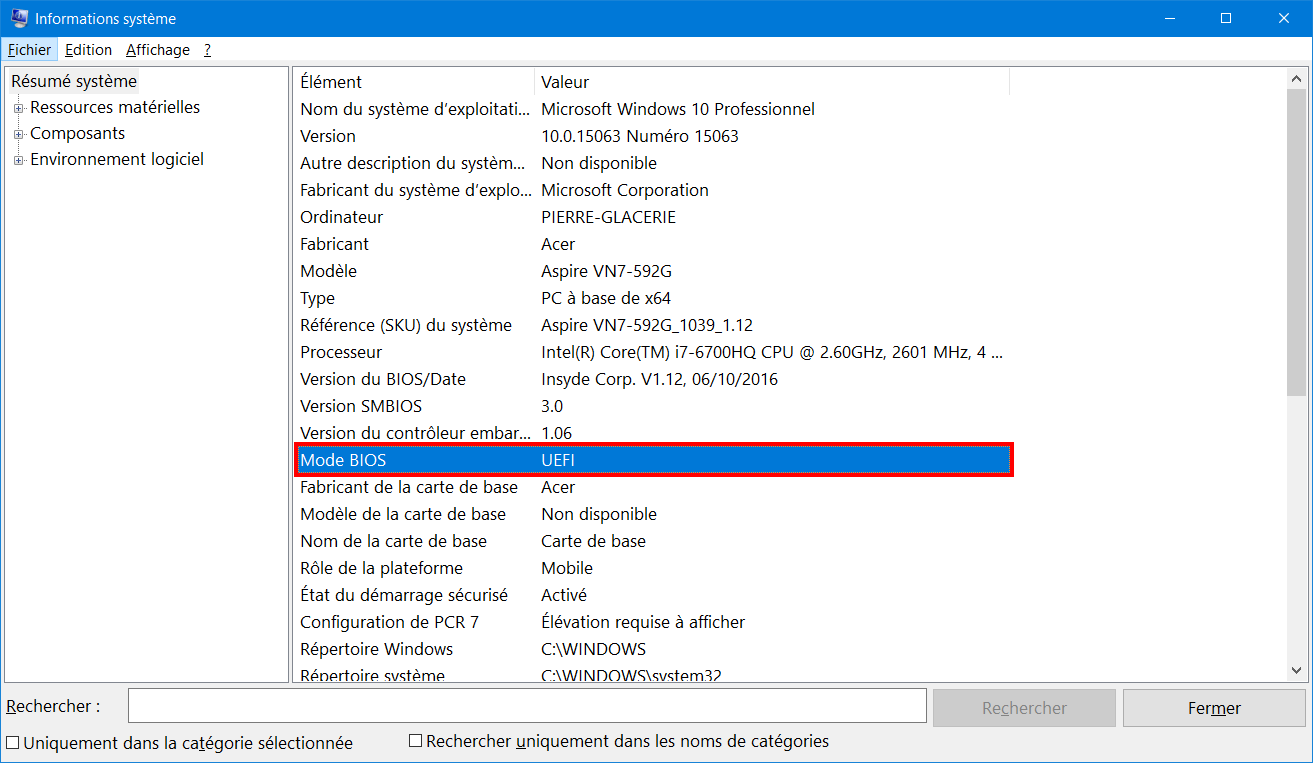Expand the Composants node
The image size is (1313, 763).
(x=18, y=134)
